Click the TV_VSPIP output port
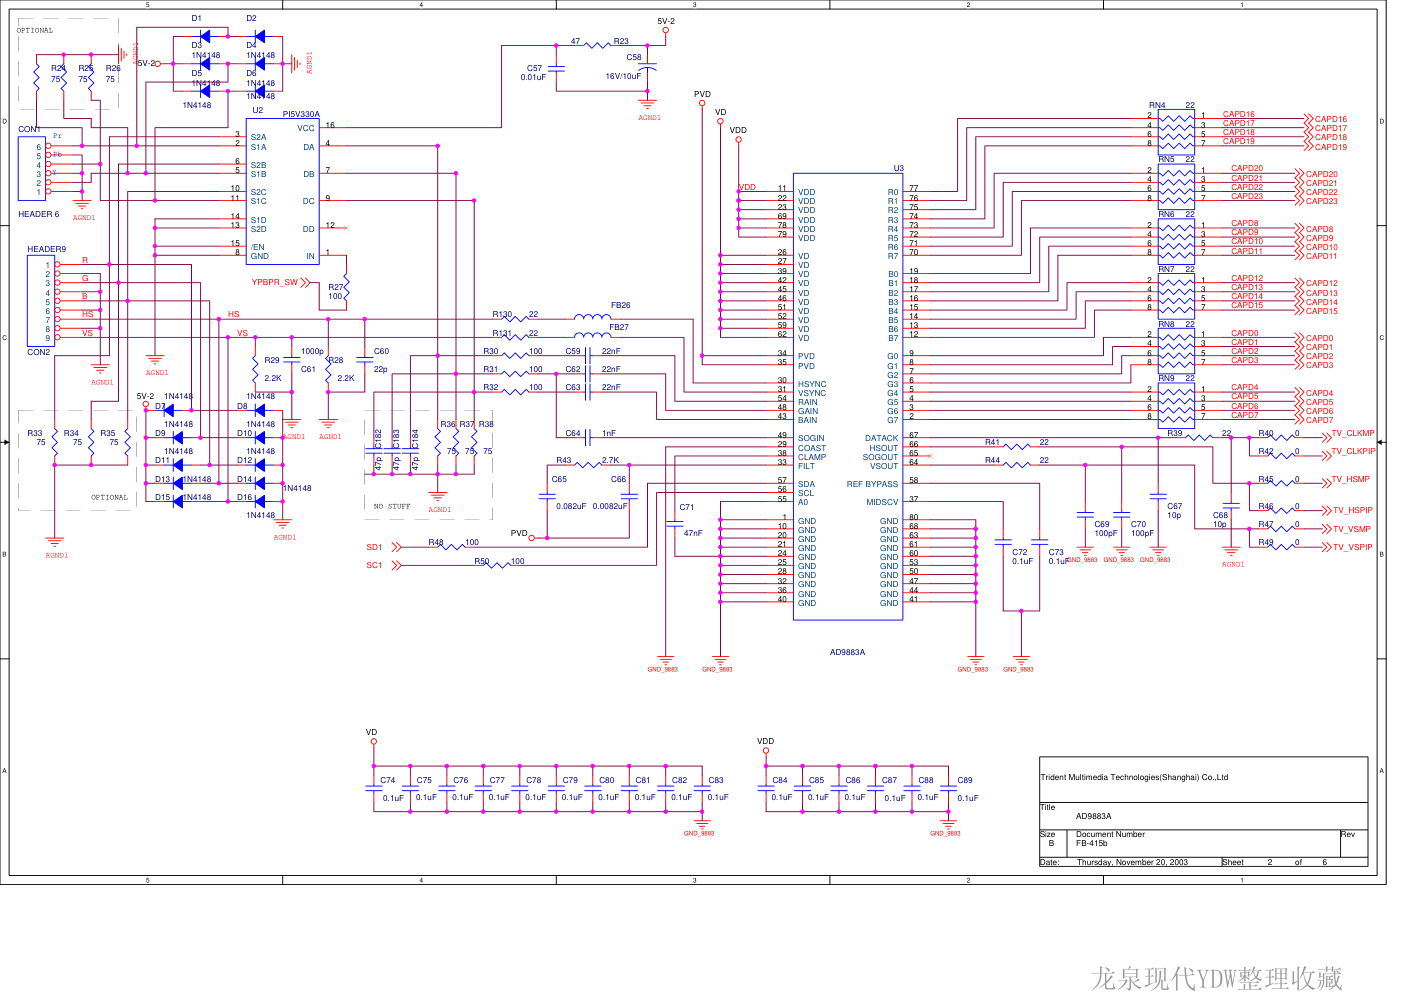The image size is (1404, 992). (1352, 547)
